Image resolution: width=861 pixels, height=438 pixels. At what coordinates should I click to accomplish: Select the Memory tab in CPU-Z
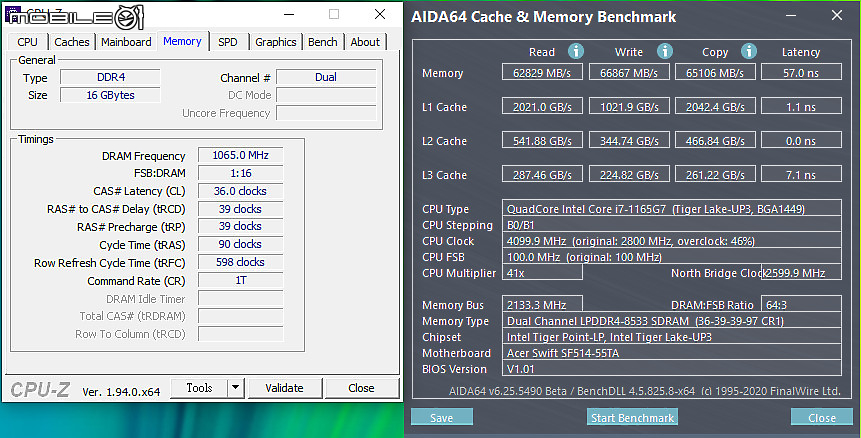point(182,41)
